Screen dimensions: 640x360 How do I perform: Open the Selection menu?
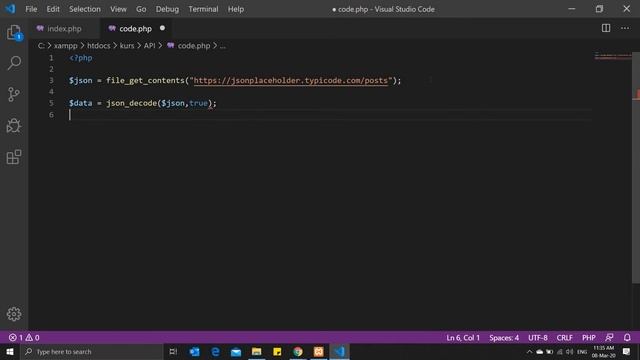tap(84, 9)
